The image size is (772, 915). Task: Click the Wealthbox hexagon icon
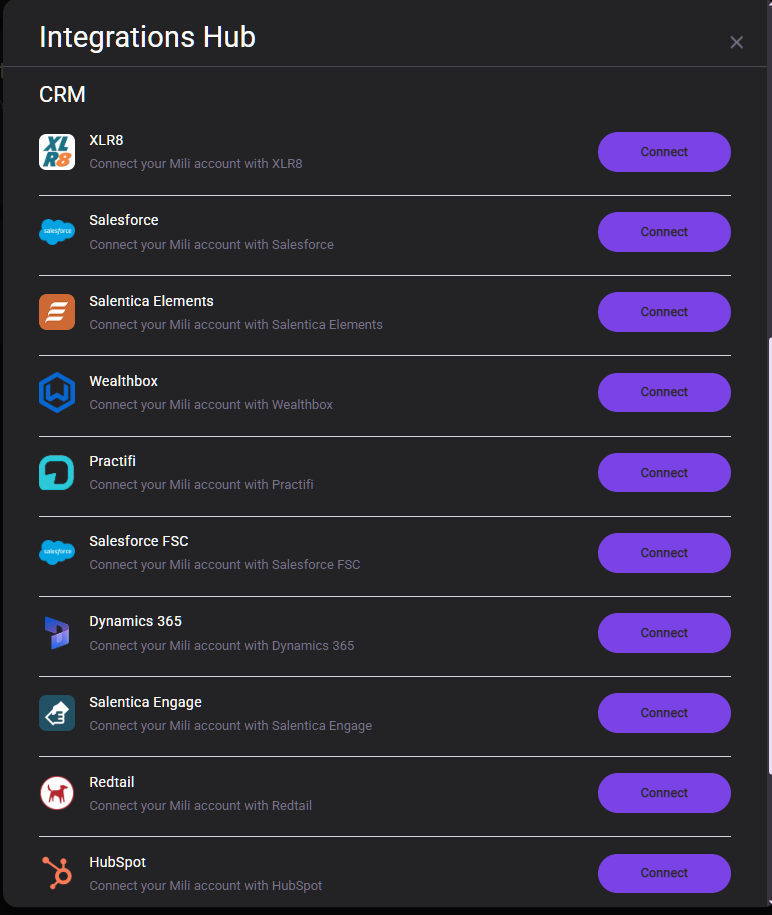[57, 392]
